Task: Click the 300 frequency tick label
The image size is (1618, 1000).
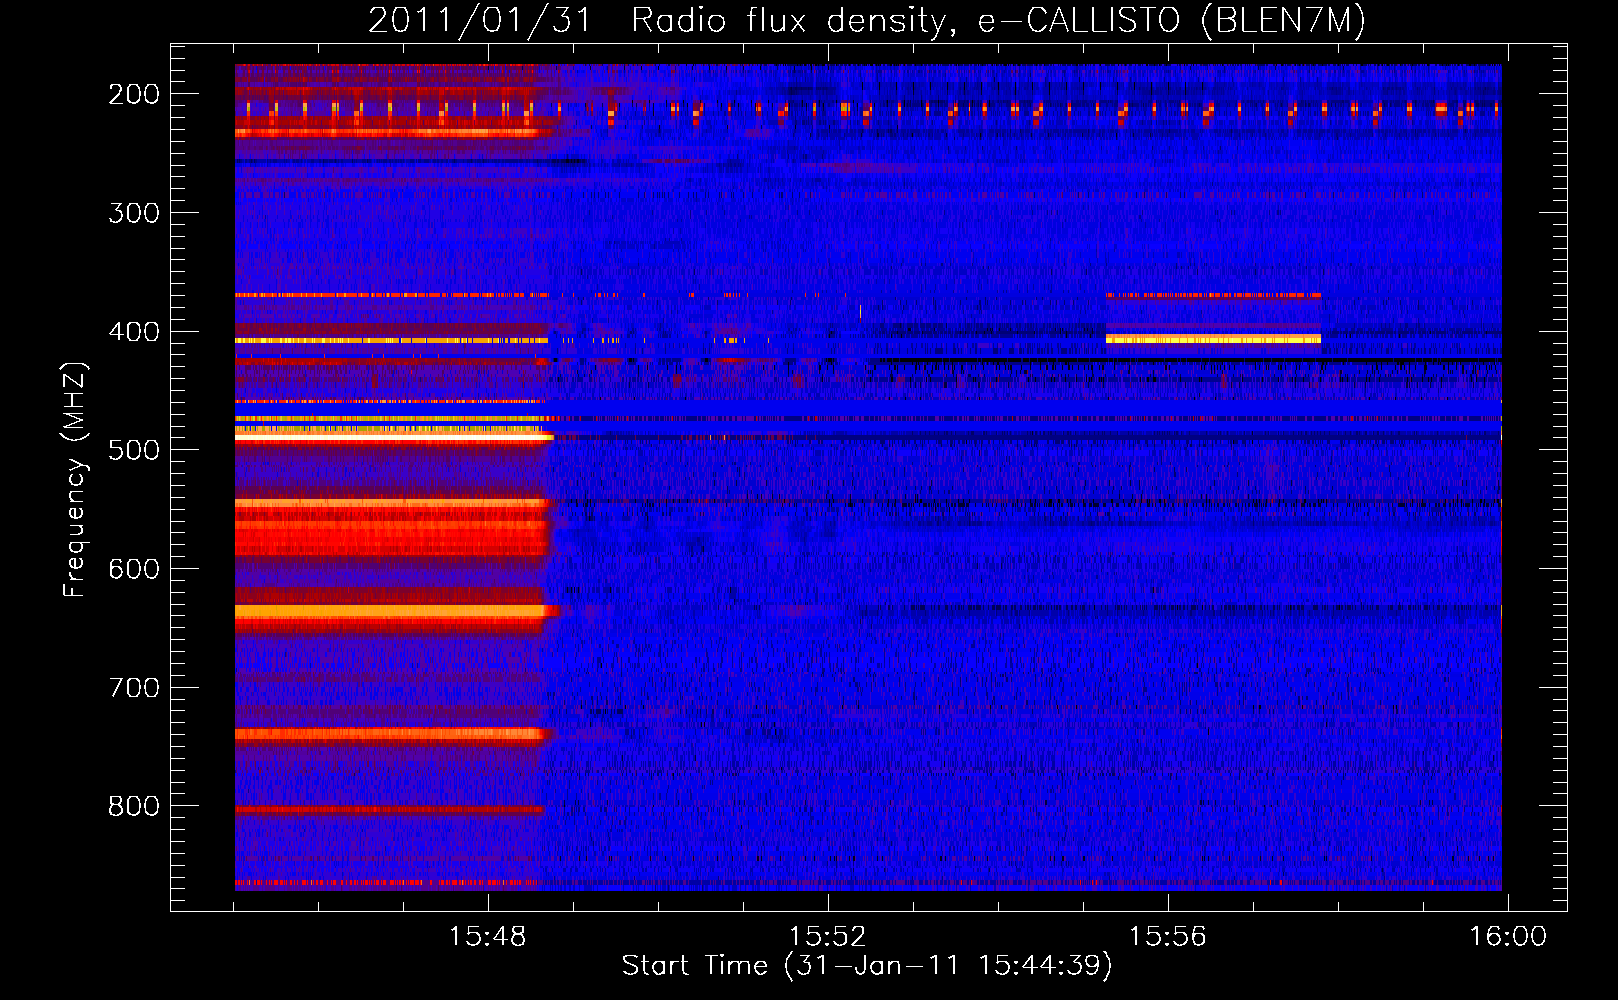Action: click(x=134, y=213)
